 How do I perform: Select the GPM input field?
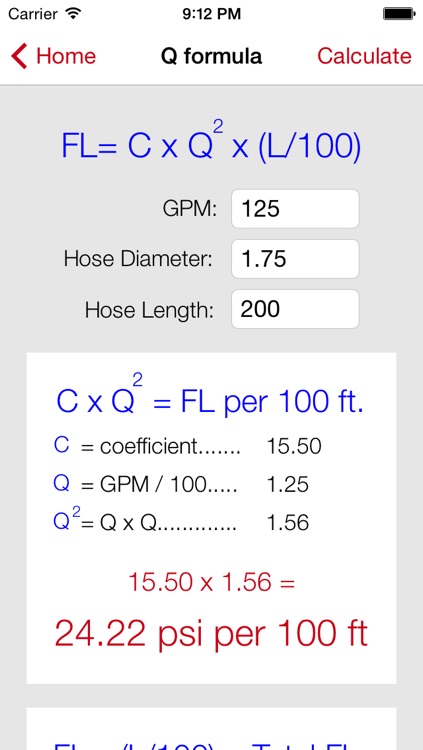tap(295, 209)
